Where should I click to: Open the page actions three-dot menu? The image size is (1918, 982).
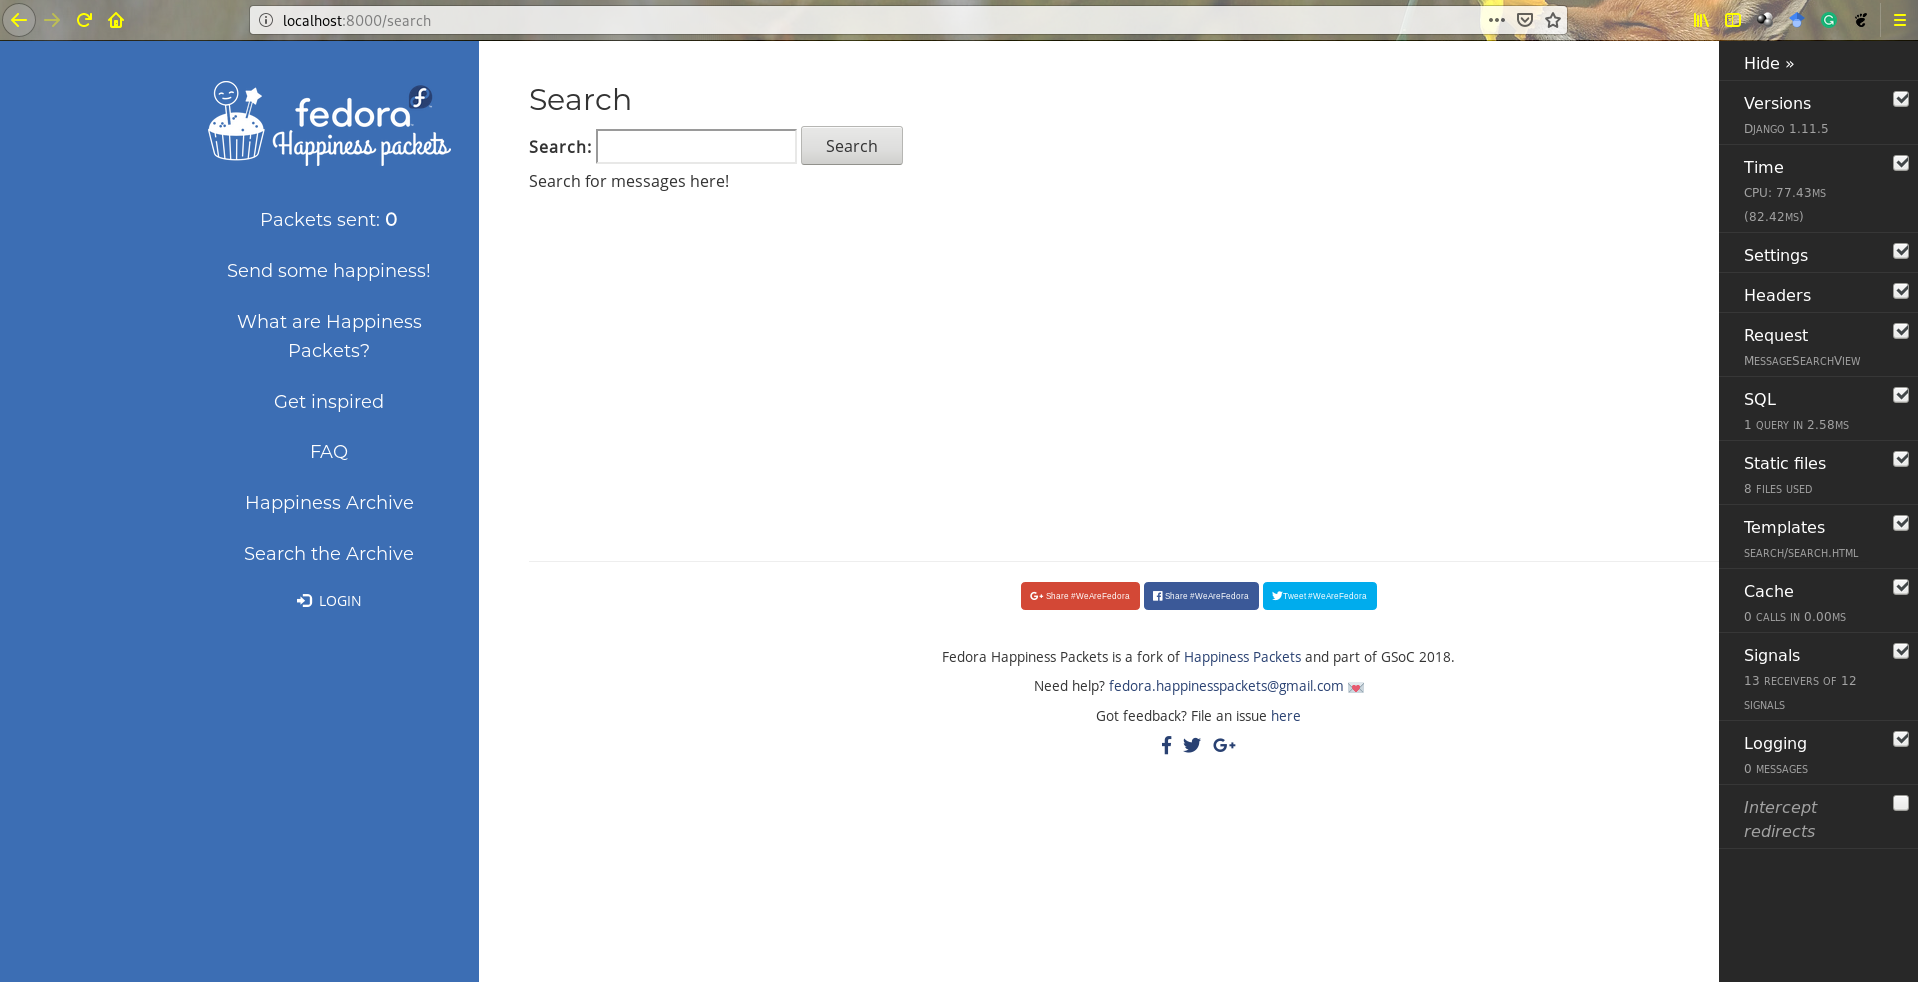click(x=1496, y=20)
